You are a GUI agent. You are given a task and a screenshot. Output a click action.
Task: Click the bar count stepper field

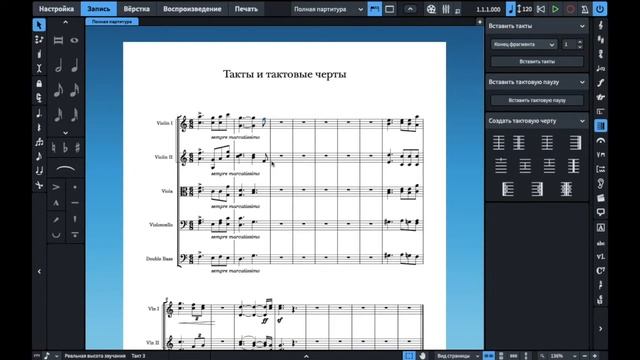click(x=572, y=44)
